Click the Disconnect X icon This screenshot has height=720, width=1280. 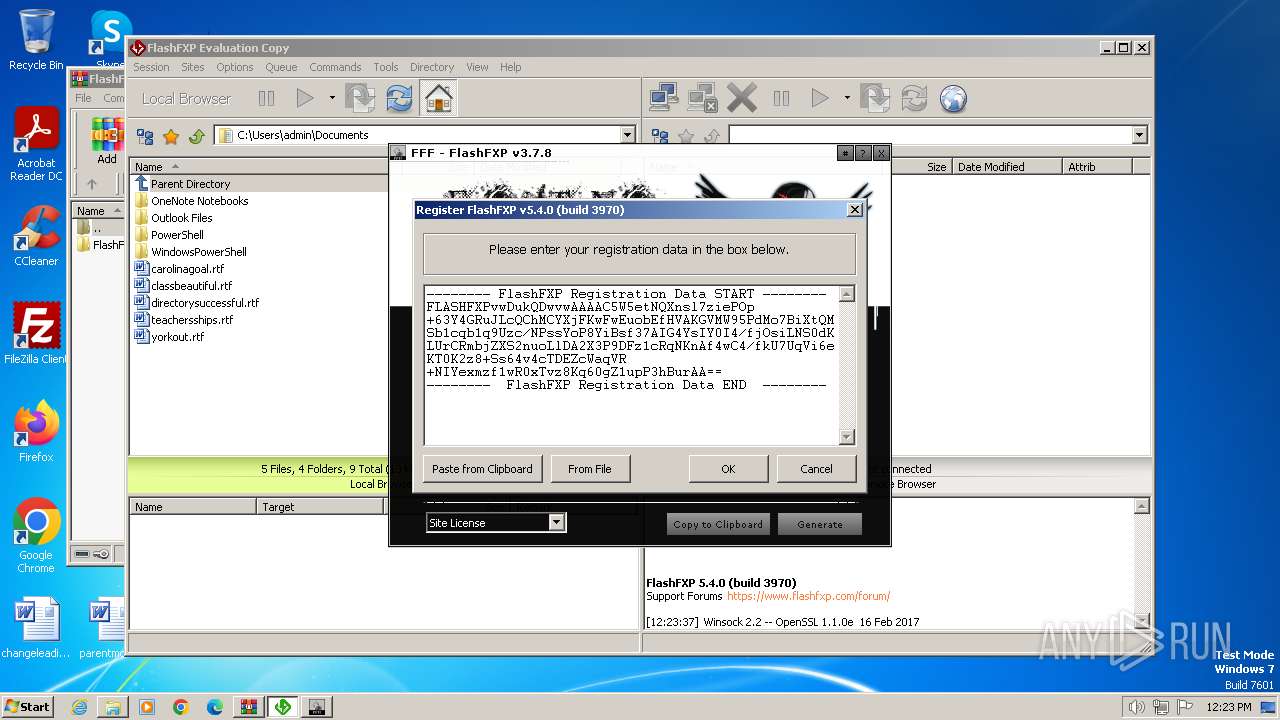point(741,98)
